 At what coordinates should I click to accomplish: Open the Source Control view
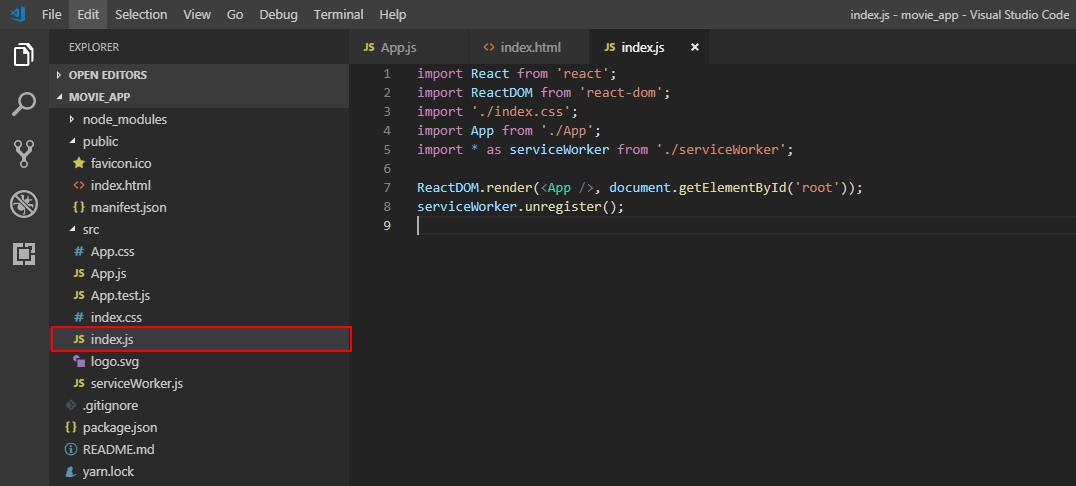pos(24,154)
